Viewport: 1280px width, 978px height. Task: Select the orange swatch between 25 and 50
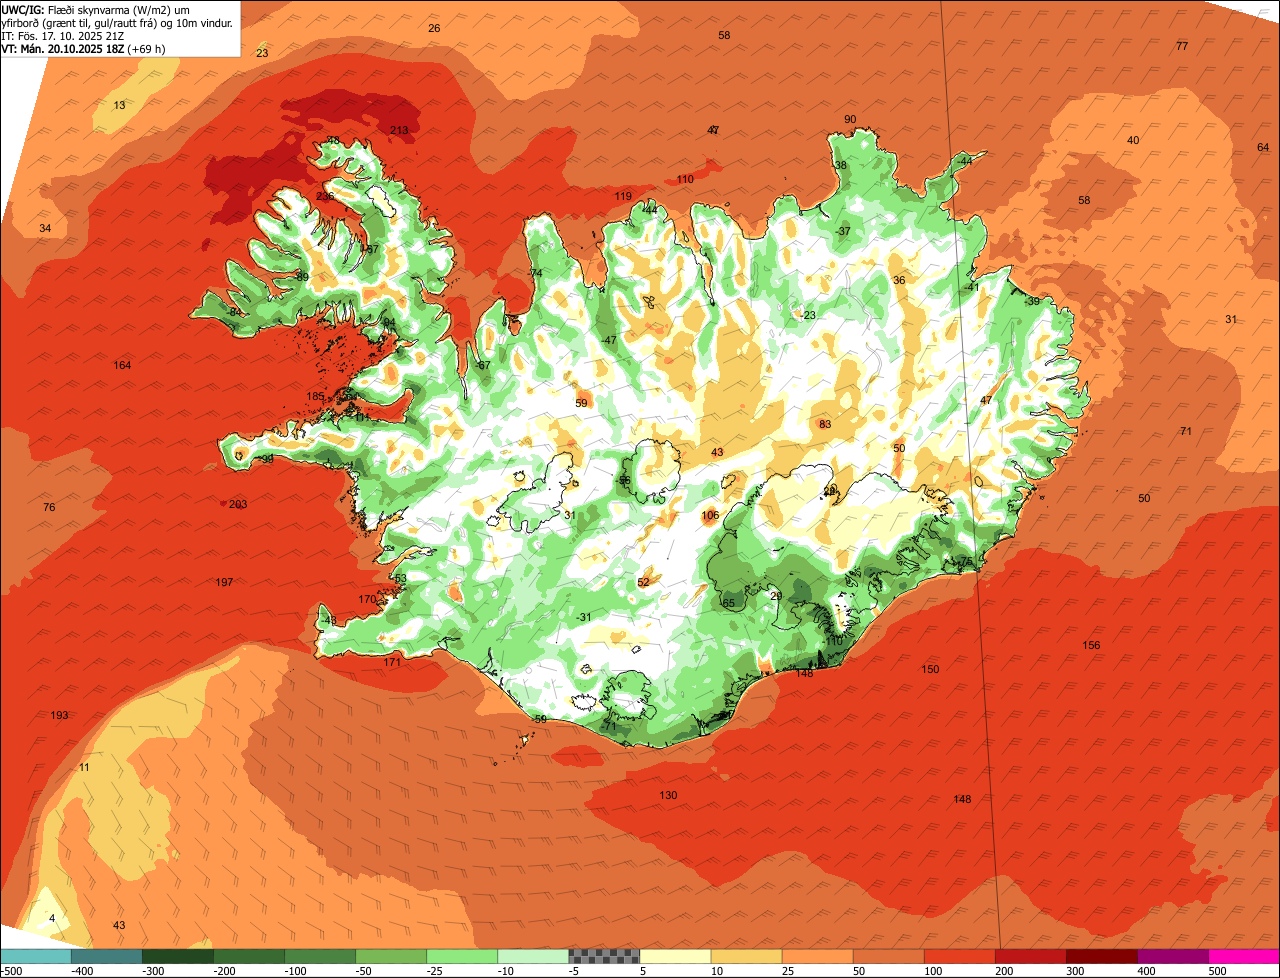pyautogui.click(x=817, y=956)
